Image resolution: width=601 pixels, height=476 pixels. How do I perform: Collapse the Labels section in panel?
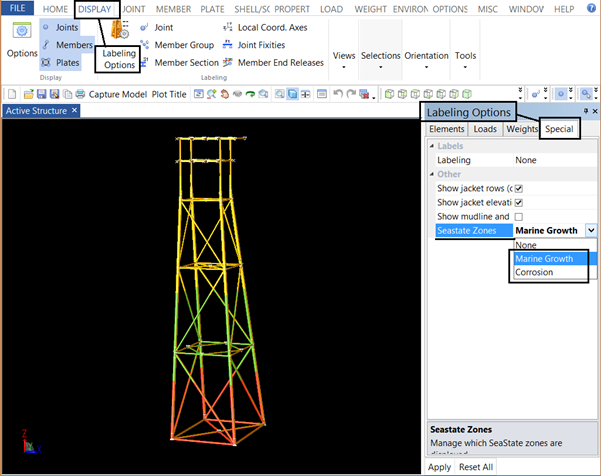click(x=432, y=146)
